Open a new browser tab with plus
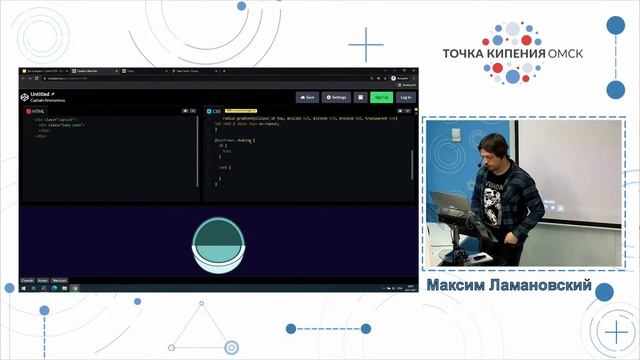 [x=224, y=71]
